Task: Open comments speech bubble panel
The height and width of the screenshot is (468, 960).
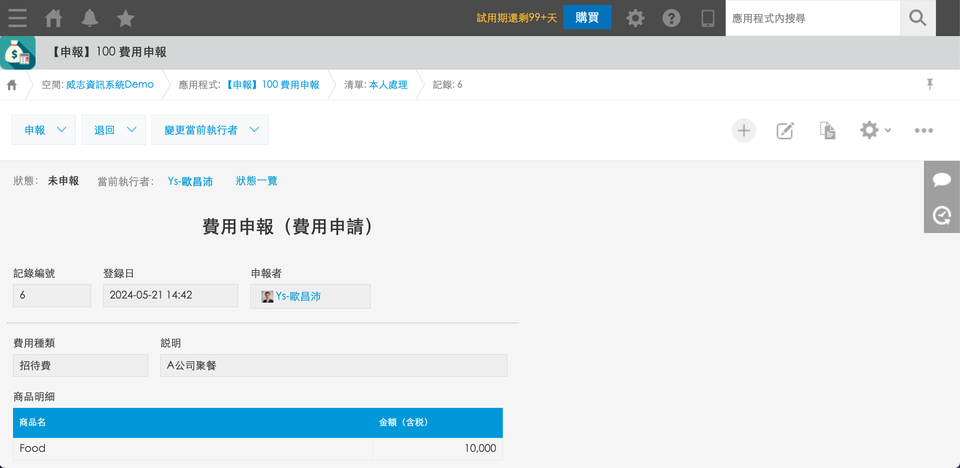Action: pyautogui.click(x=942, y=179)
